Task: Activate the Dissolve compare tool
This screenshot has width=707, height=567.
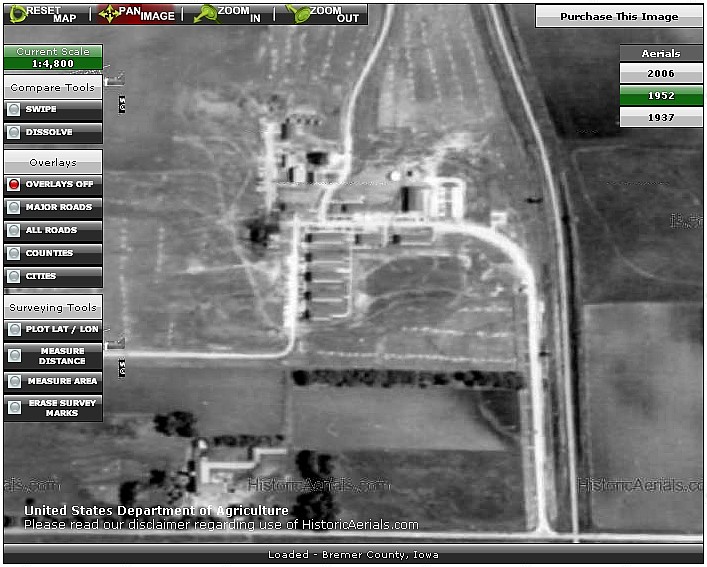Action: tap(53, 132)
